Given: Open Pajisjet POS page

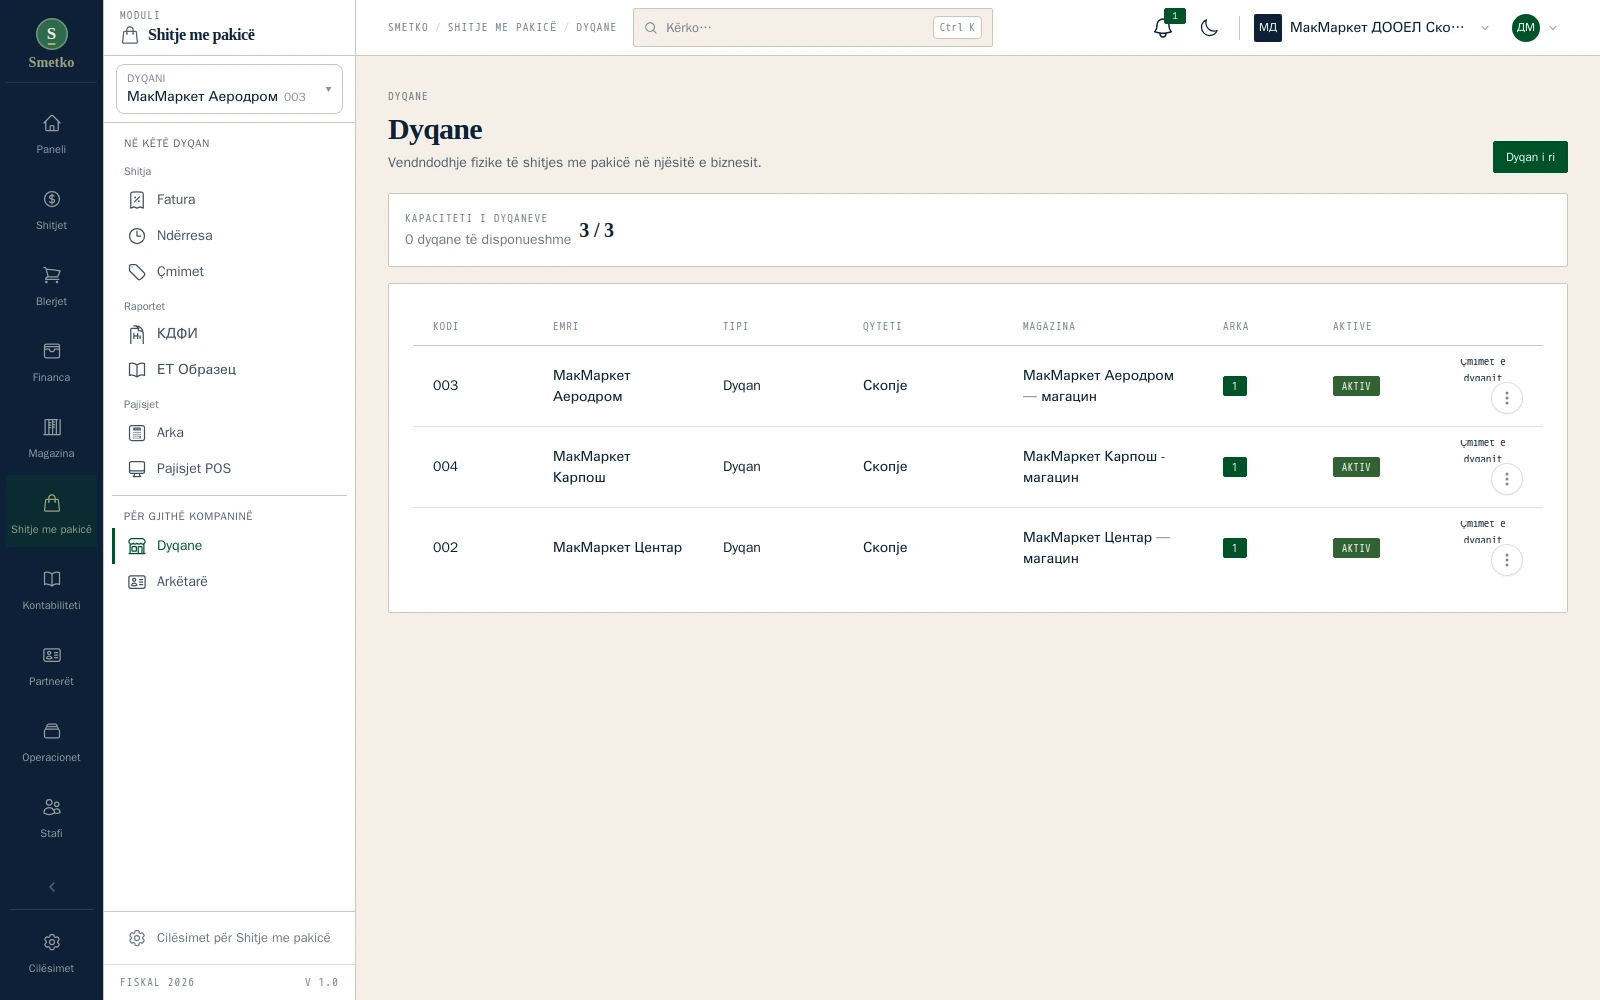Looking at the screenshot, I should point(229,469).
